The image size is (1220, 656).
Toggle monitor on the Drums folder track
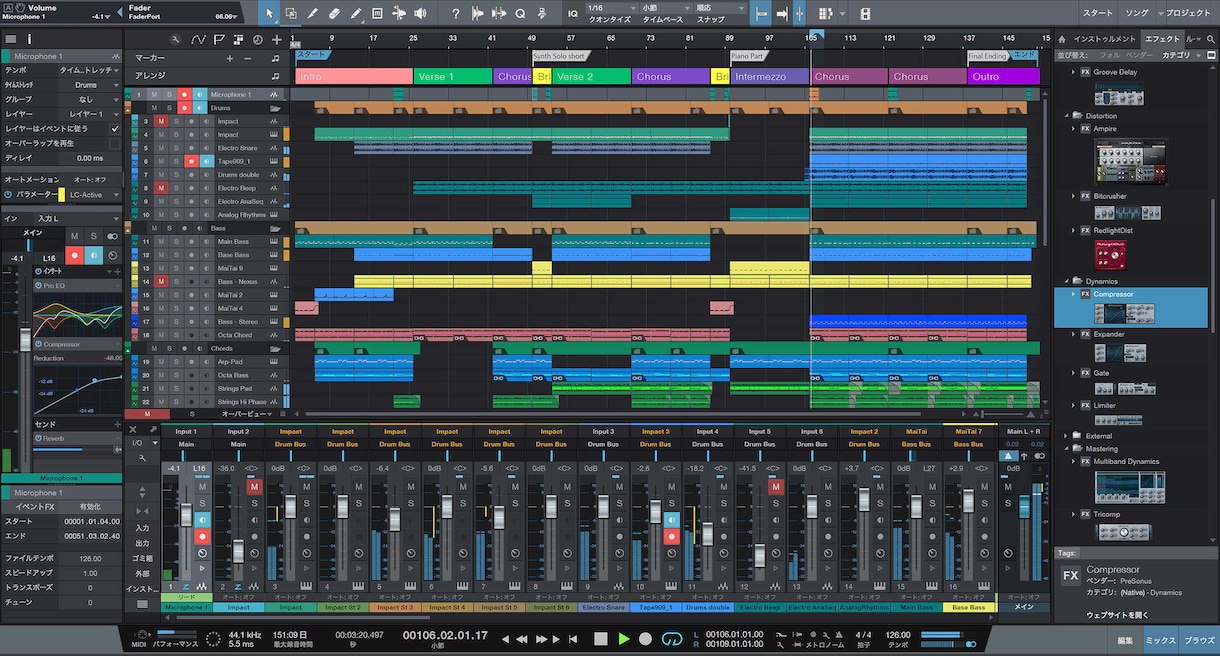[x=202, y=107]
